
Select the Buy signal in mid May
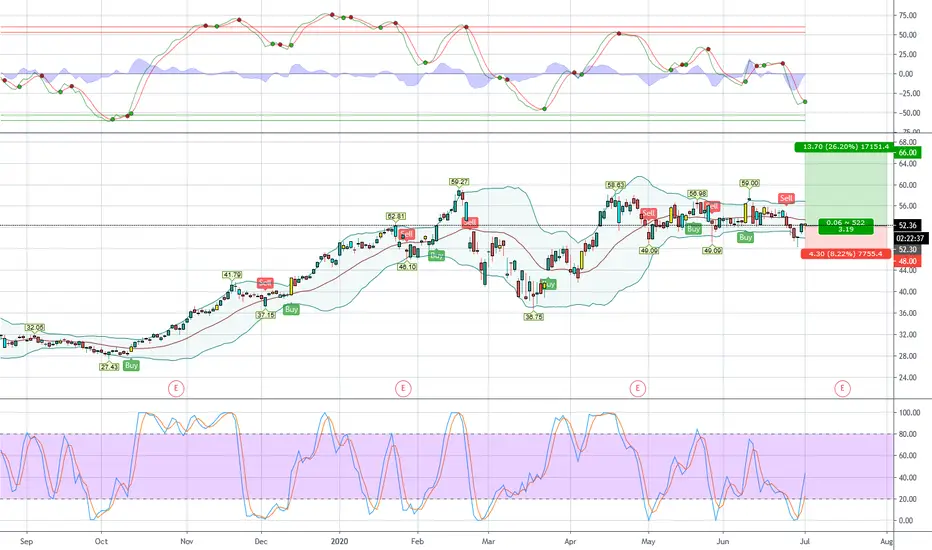(x=693, y=229)
